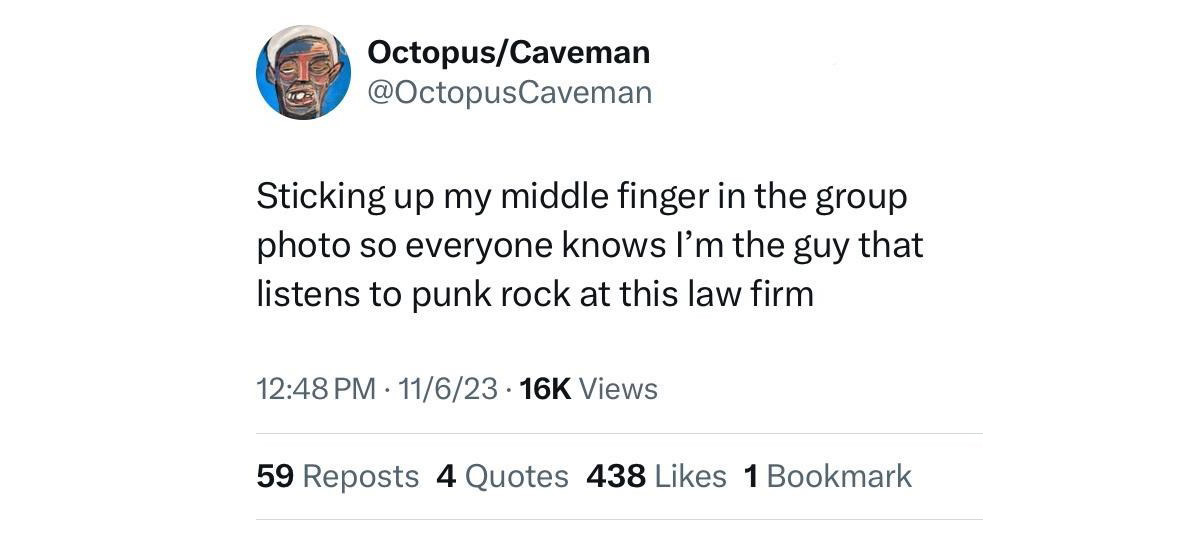View the 59 Reposts list
The height and width of the screenshot is (540, 1200).
point(275,476)
